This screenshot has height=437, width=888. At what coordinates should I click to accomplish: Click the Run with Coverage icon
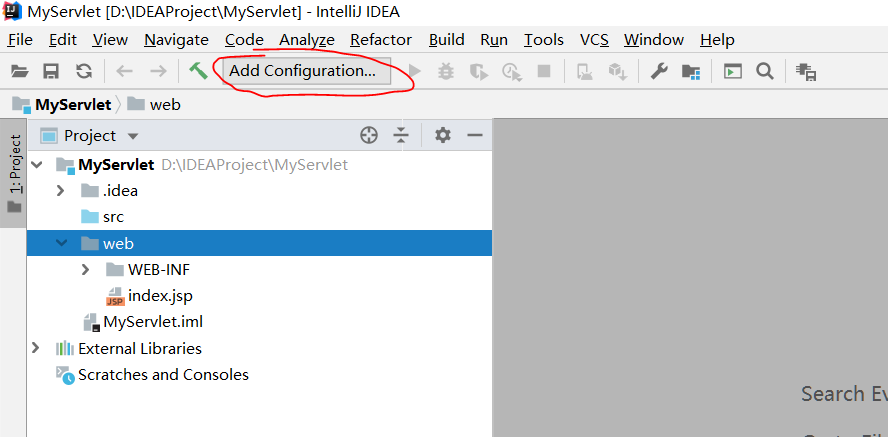click(x=479, y=71)
